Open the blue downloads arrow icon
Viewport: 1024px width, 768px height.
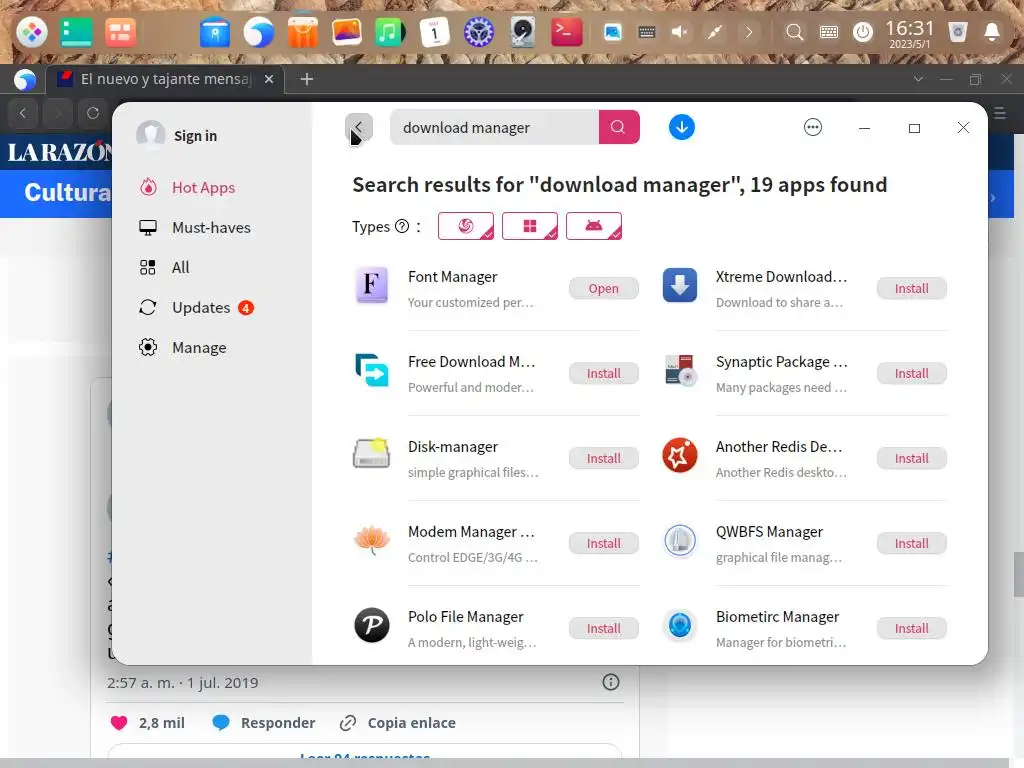(681, 127)
